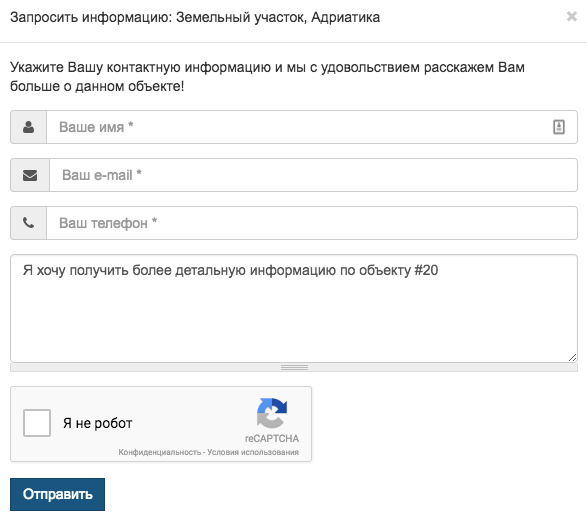
Task: Close the request information dialog
Action: click(572, 16)
